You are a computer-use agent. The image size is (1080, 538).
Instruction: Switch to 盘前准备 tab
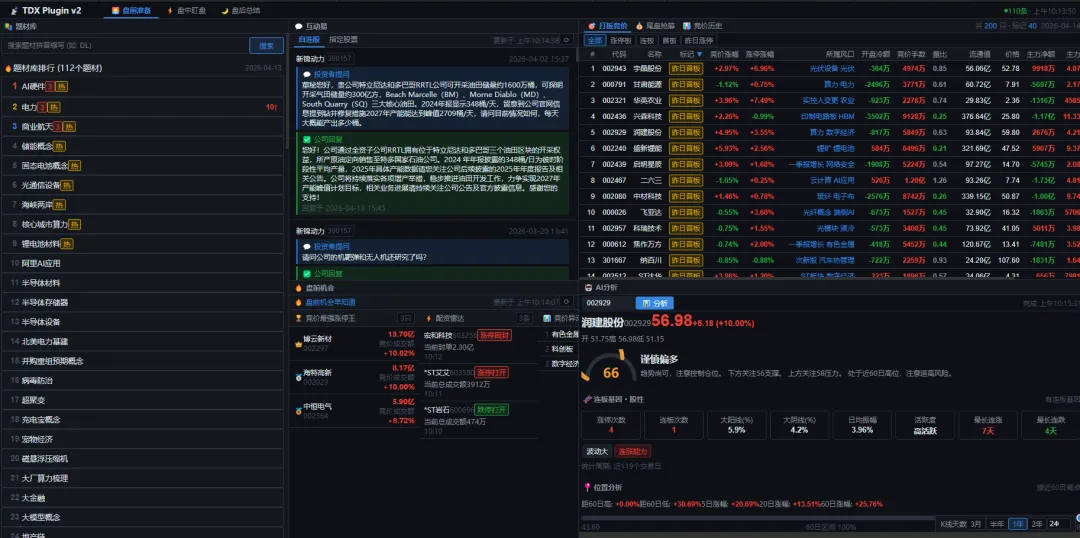pyautogui.click(x=132, y=11)
